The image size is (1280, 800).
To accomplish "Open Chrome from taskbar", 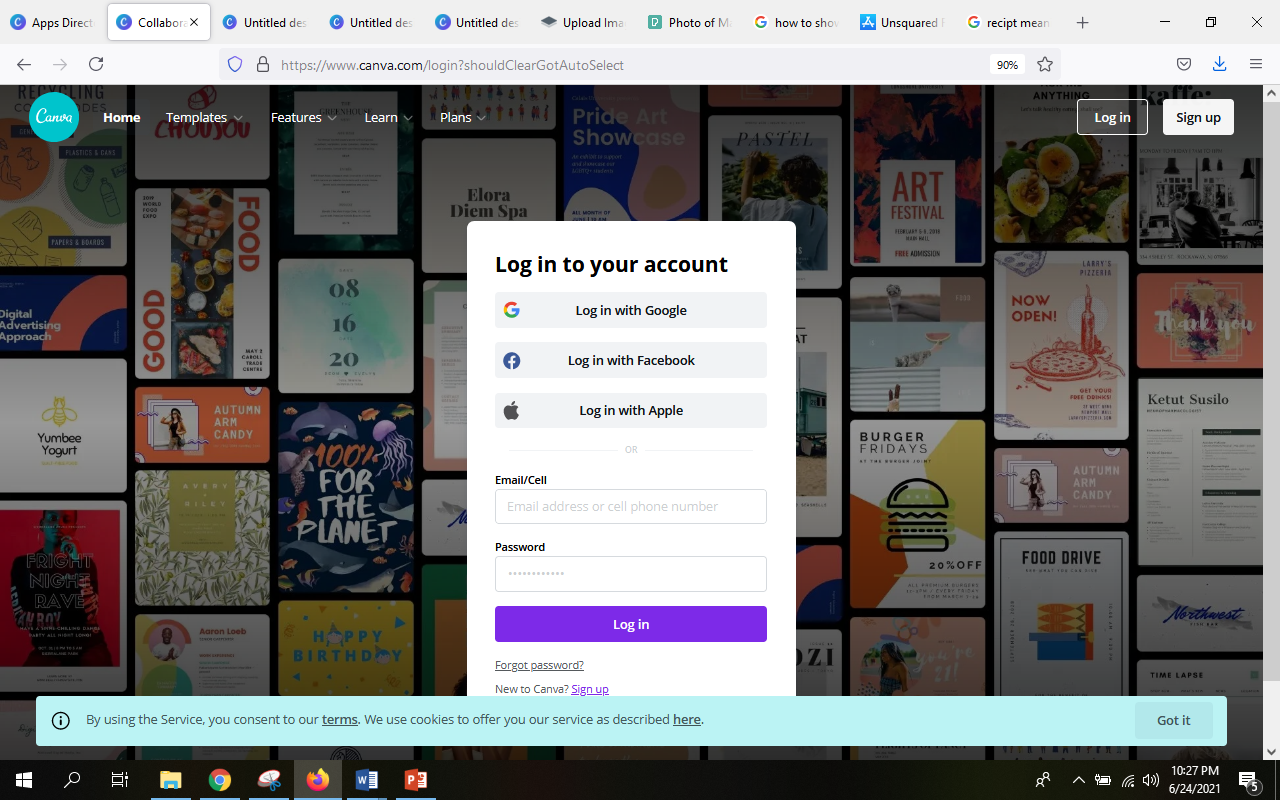I will [x=220, y=780].
